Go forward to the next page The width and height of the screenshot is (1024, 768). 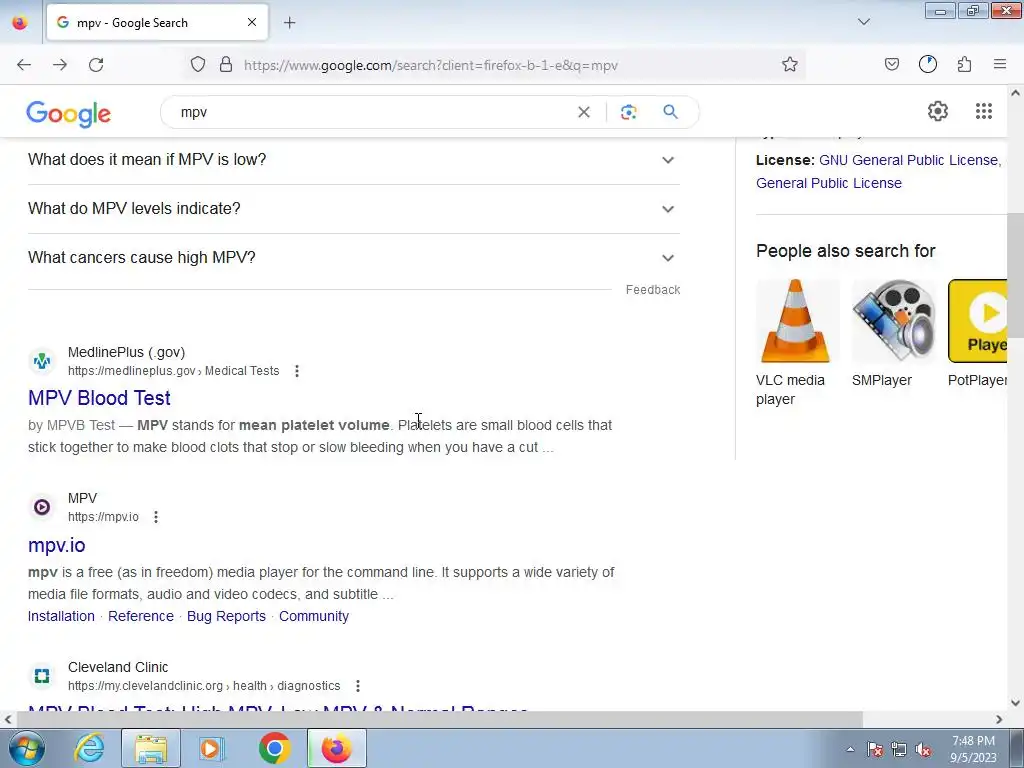pyautogui.click(x=60, y=65)
